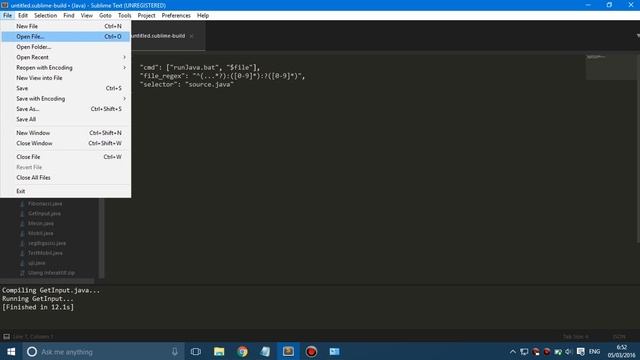Choose Close Window menu entry
Screen dimensions: 640x360
[x=66, y=143]
